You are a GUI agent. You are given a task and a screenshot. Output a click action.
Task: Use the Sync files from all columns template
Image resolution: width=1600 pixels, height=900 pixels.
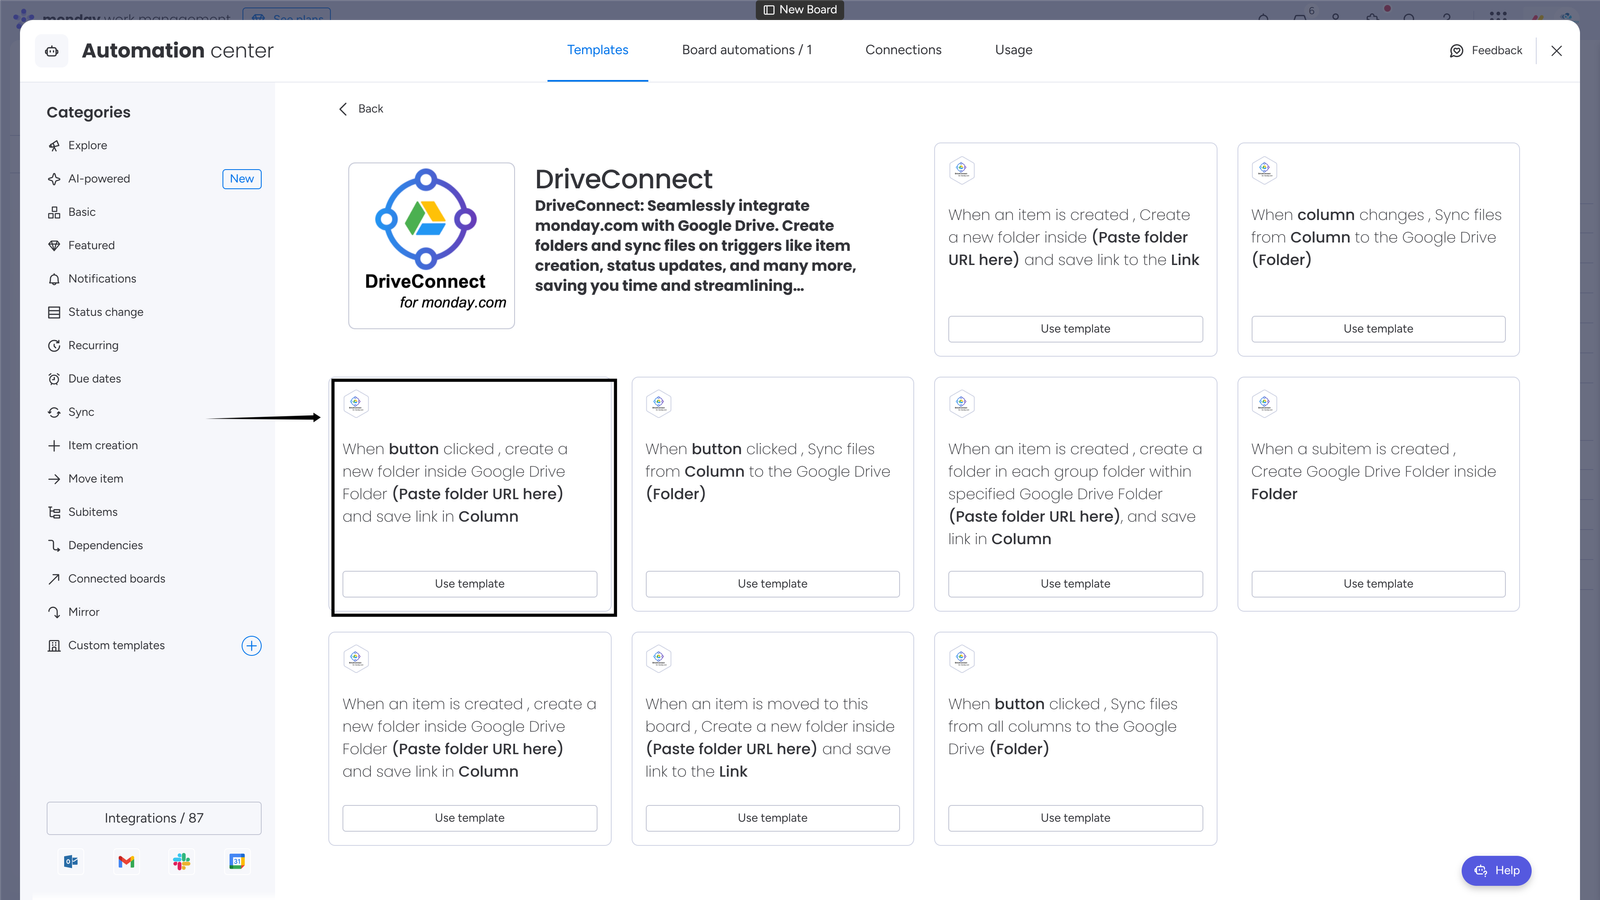point(1075,818)
